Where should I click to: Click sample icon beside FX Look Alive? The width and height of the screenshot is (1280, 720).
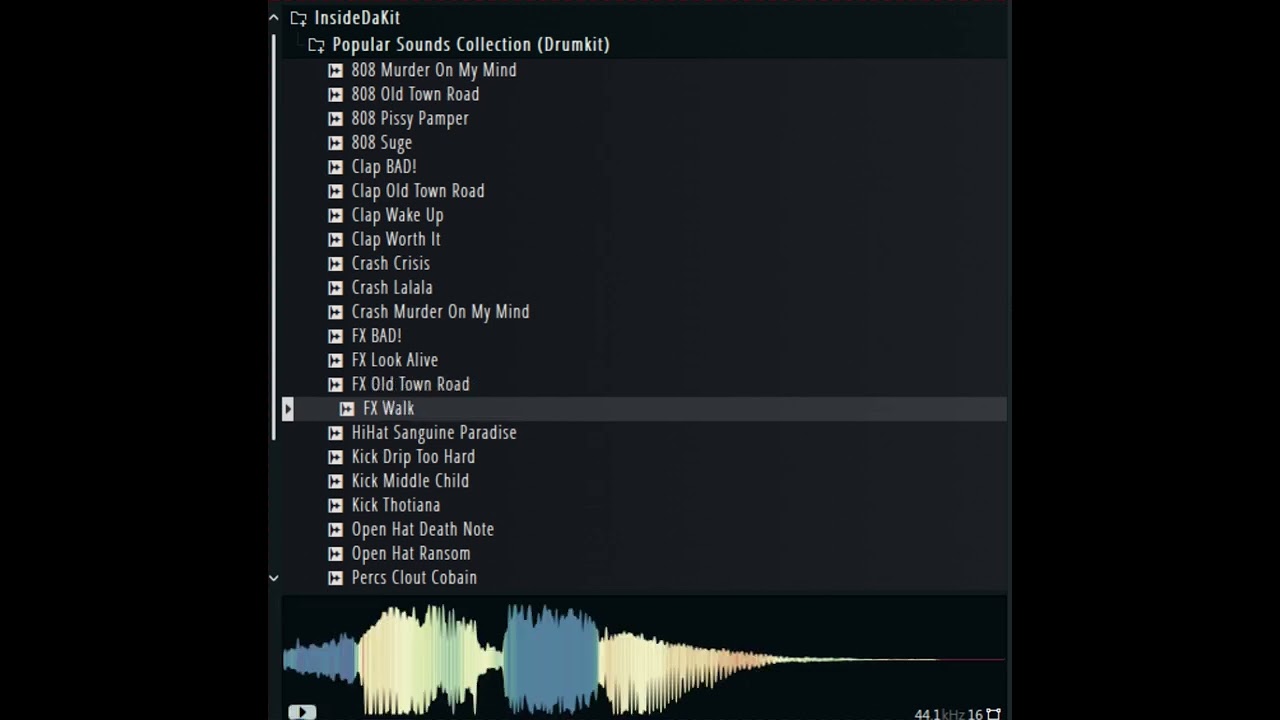coord(336,360)
